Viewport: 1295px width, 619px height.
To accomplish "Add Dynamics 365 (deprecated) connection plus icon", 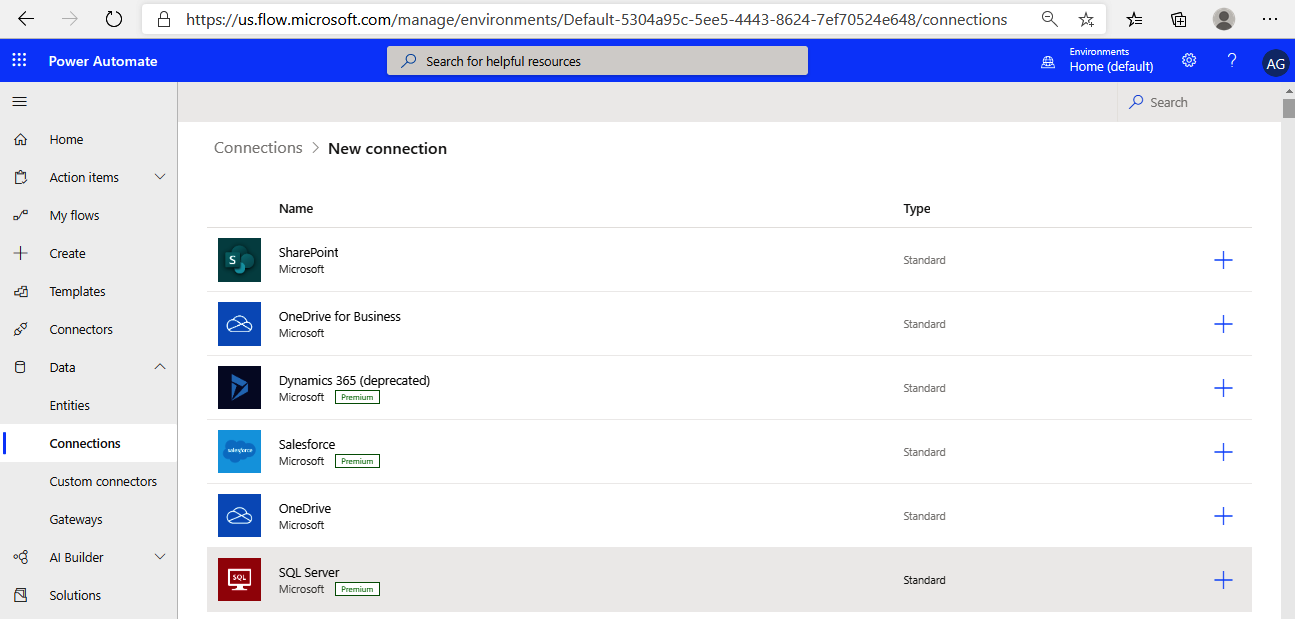I will coord(1223,388).
